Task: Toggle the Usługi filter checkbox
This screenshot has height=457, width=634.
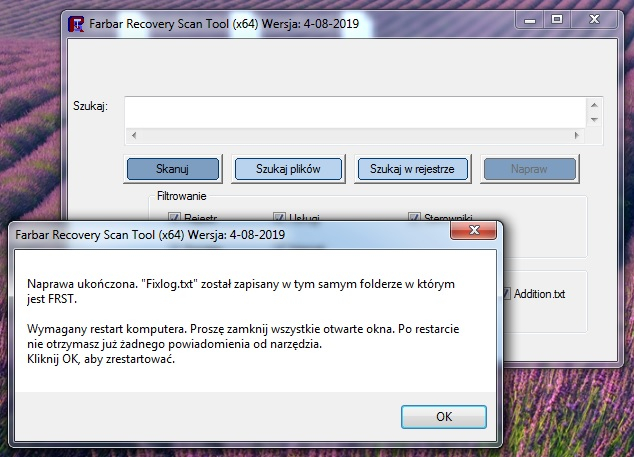Action: coord(279,217)
